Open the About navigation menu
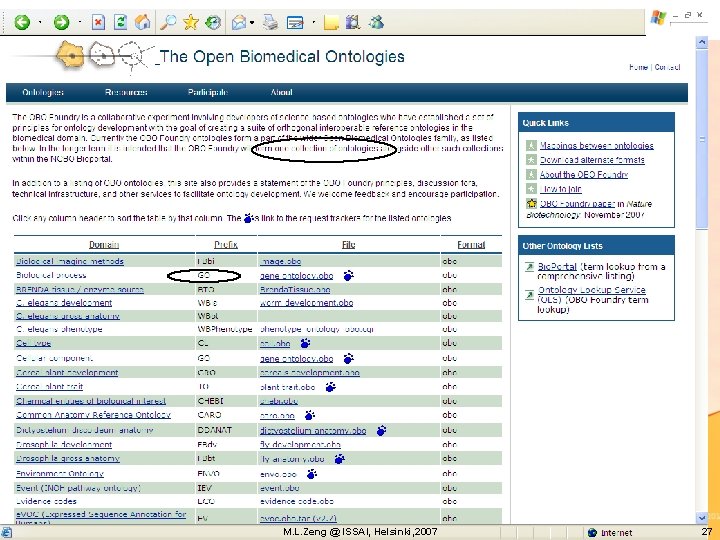The image size is (720, 540). (281, 92)
